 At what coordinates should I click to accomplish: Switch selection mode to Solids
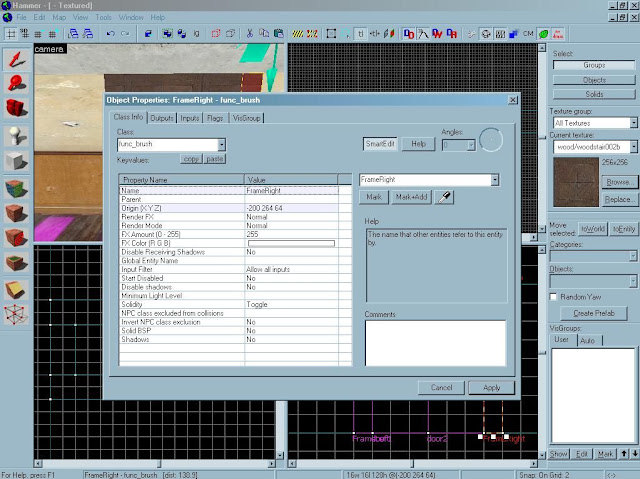(593, 93)
